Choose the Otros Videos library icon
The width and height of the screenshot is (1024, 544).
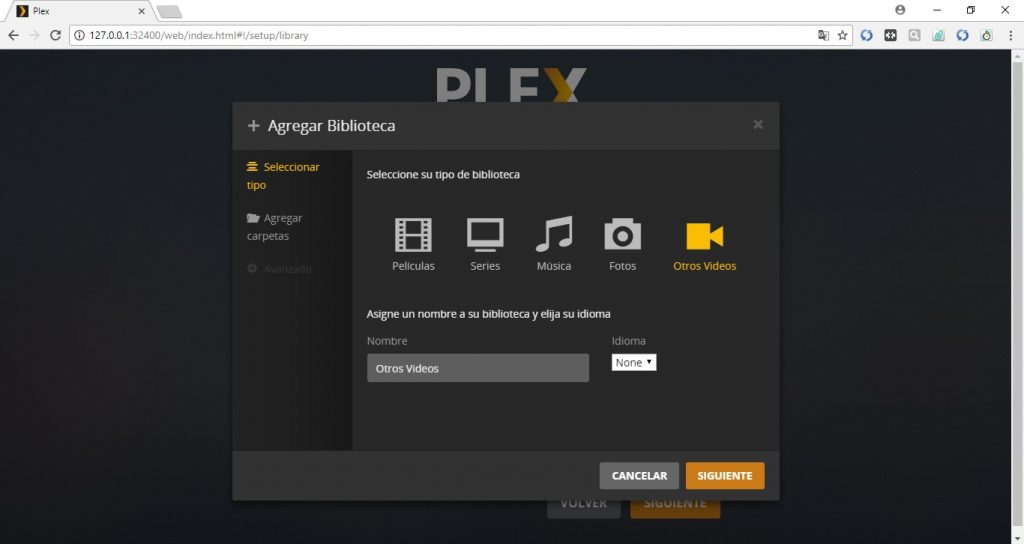point(704,237)
